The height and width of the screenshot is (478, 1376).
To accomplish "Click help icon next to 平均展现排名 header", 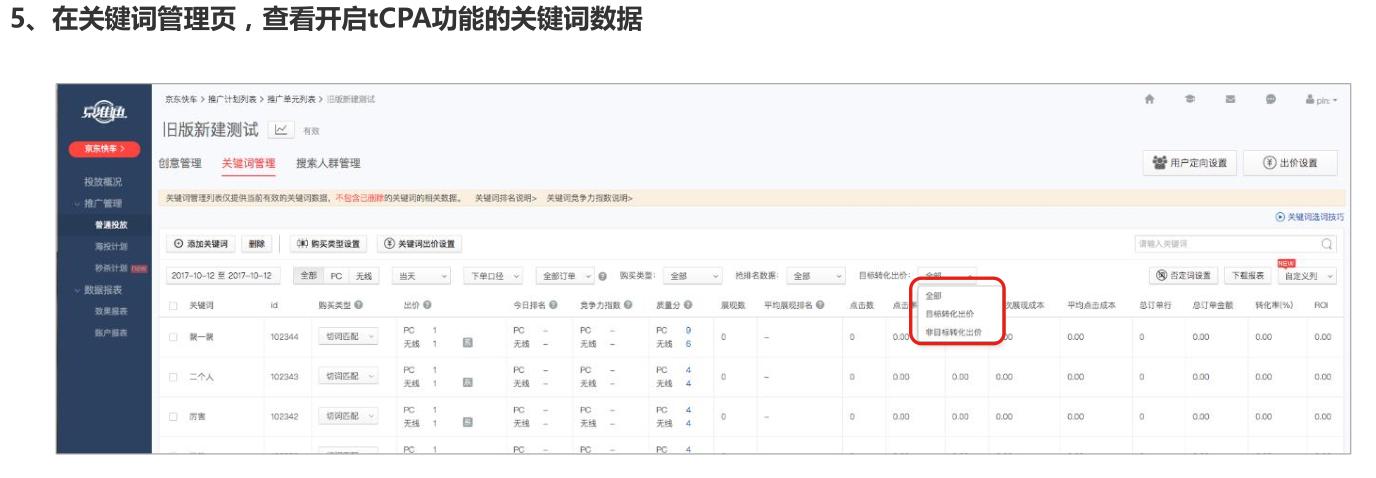I will click(x=819, y=304).
